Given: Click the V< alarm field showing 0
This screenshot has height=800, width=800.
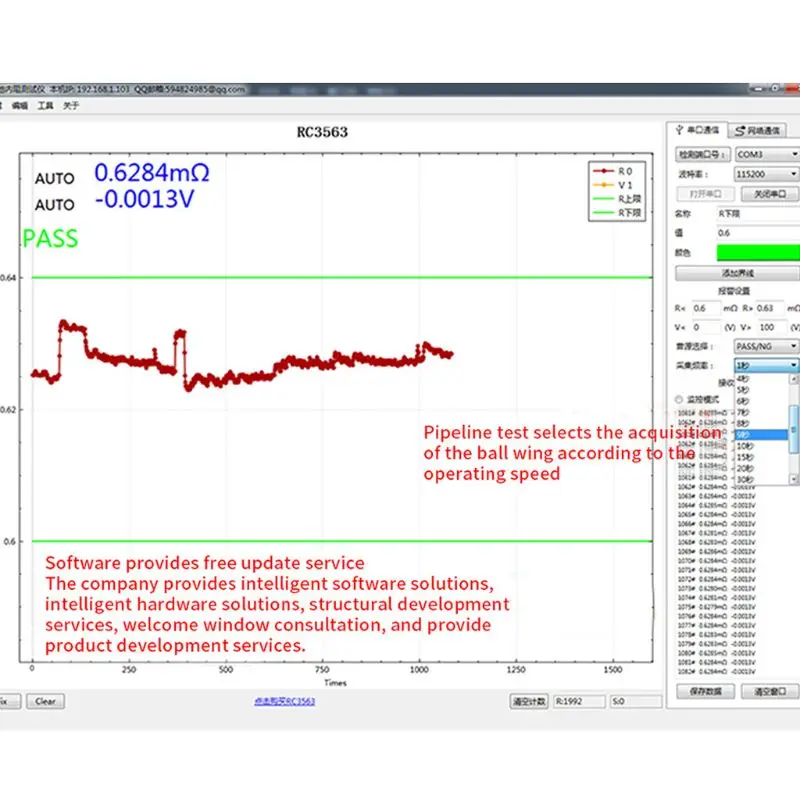Looking at the screenshot, I should coord(706,327).
